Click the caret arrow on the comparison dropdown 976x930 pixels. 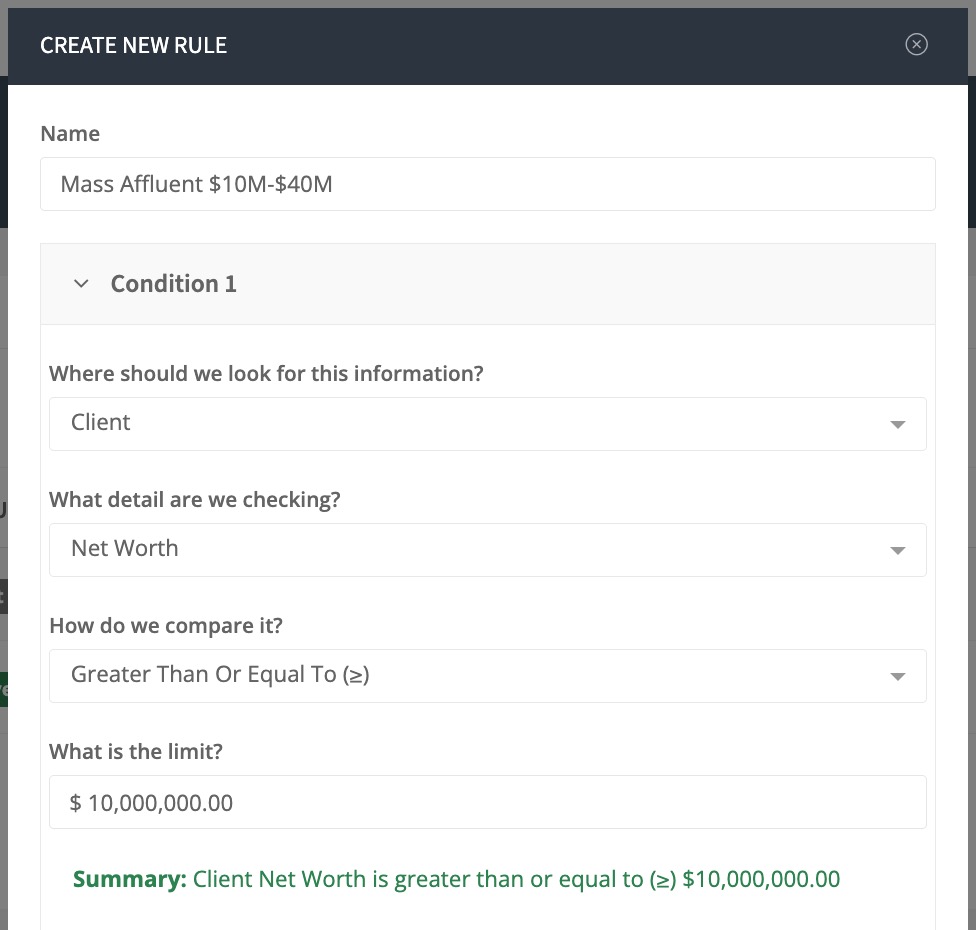click(897, 677)
